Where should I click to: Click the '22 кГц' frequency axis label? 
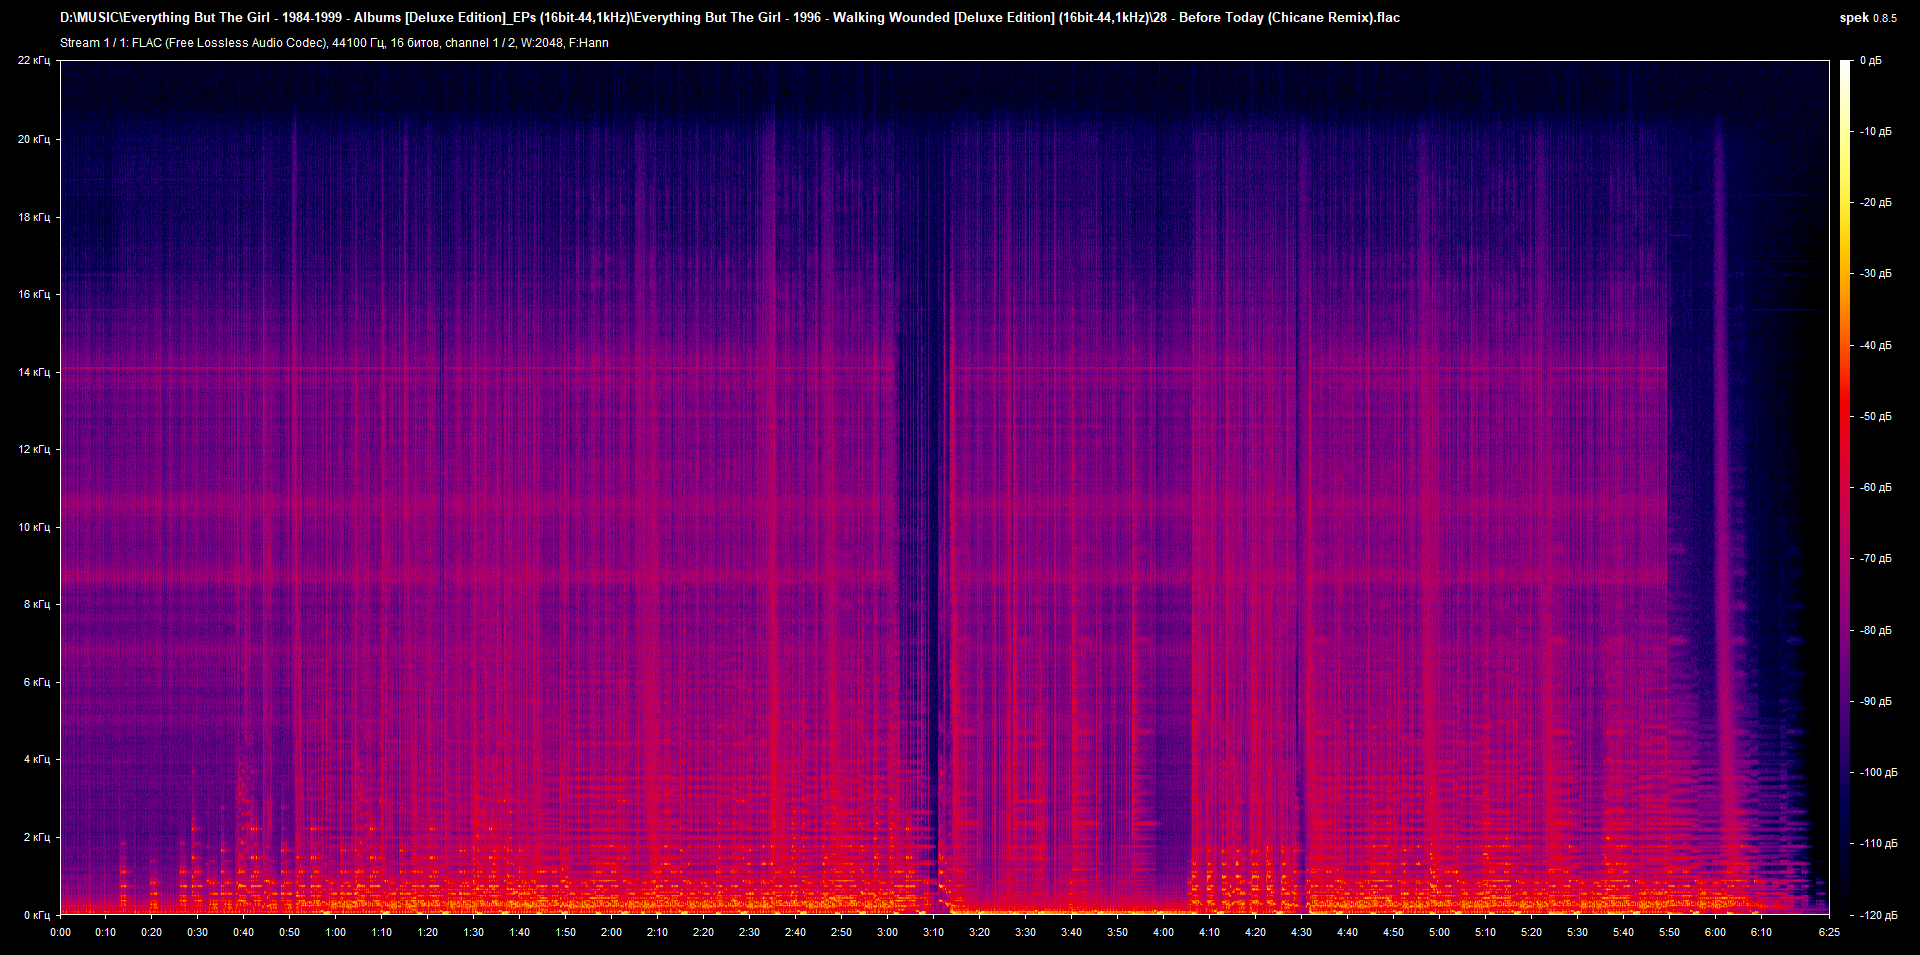(x=34, y=61)
